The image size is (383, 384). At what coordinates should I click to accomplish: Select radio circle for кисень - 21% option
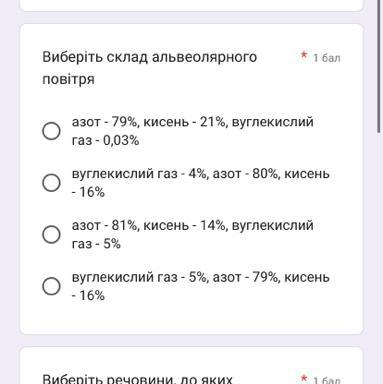[51, 131]
